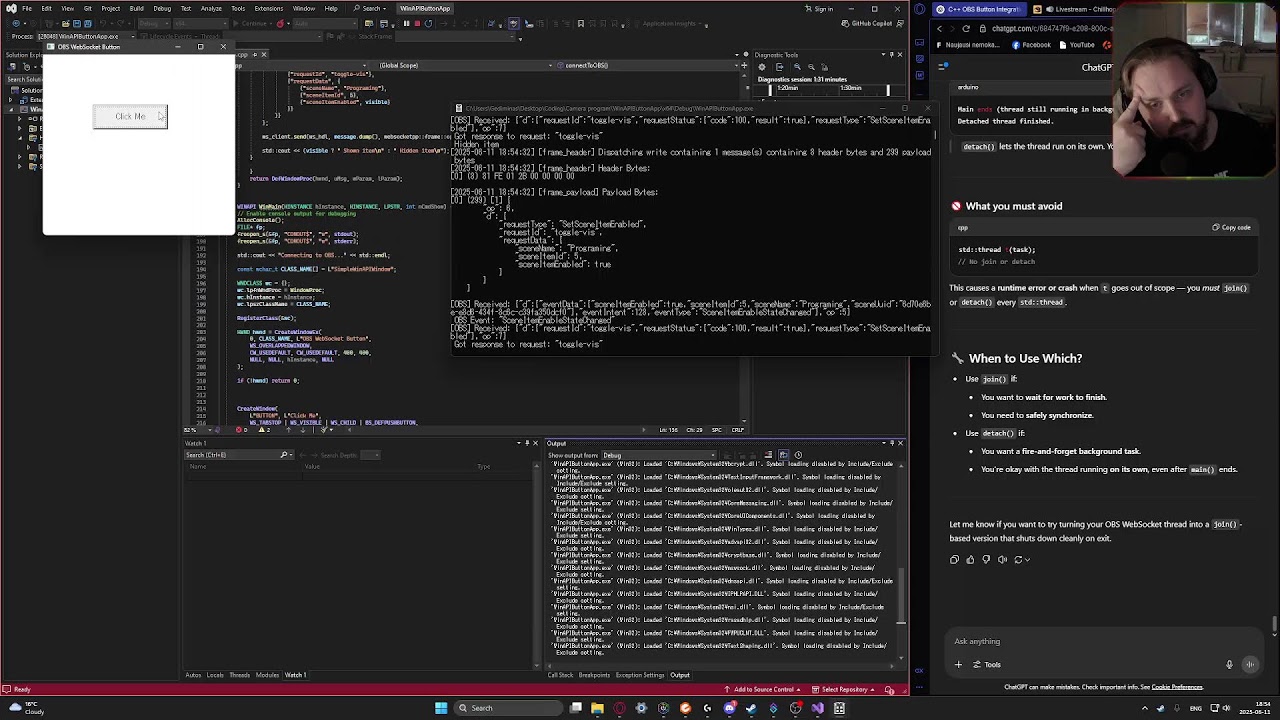Click the browser reload icon
This screenshot has height=720, width=1280.
point(966,29)
